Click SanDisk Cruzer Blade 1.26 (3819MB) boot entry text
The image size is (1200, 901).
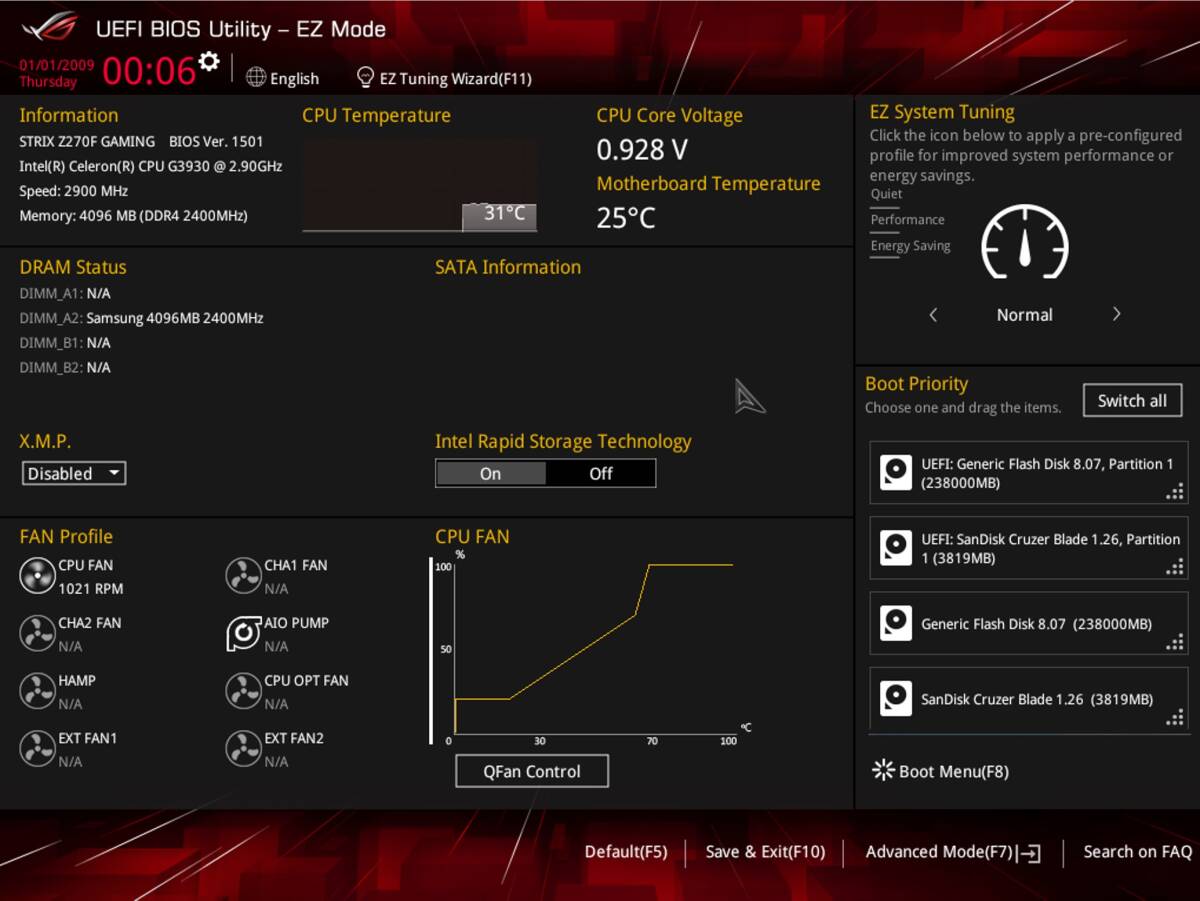pos(1037,699)
